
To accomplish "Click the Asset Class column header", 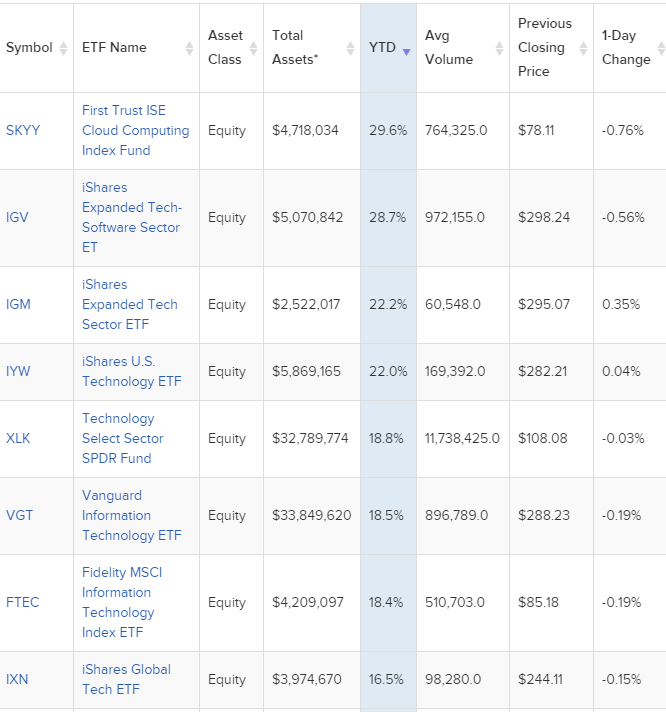I will pyautogui.click(x=225, y=48).
